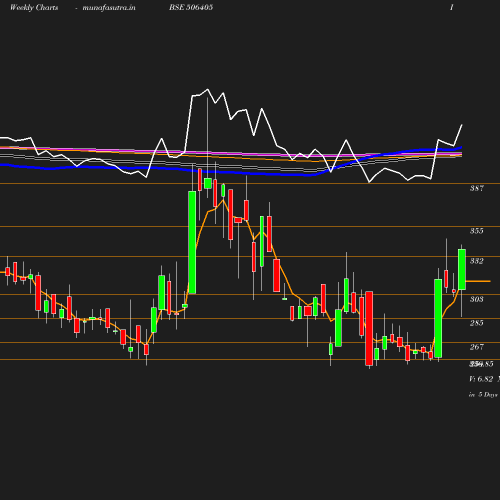Viewport: 500px width, 500px height.
Task: Click the 'in 5 Days' label
Action: tap(483, 395)
